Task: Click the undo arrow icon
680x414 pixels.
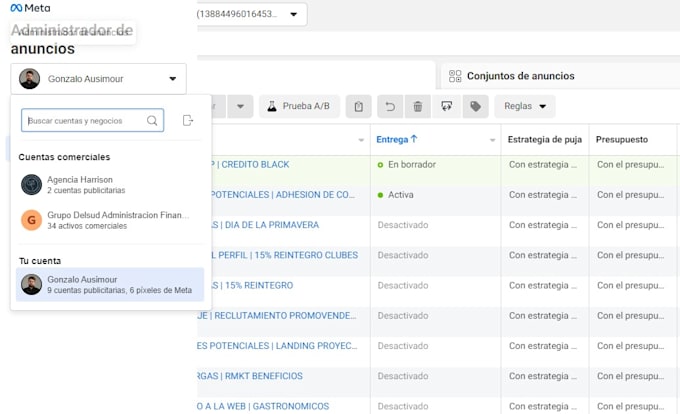Action: click(x=390, y=106)
